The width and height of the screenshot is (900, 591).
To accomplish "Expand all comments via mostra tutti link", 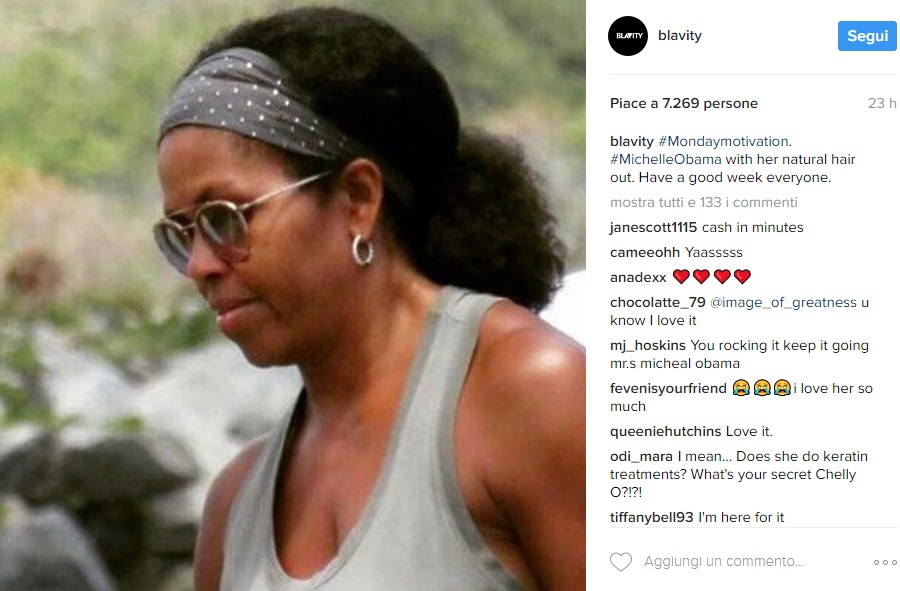I will click(x=703, y=202).
